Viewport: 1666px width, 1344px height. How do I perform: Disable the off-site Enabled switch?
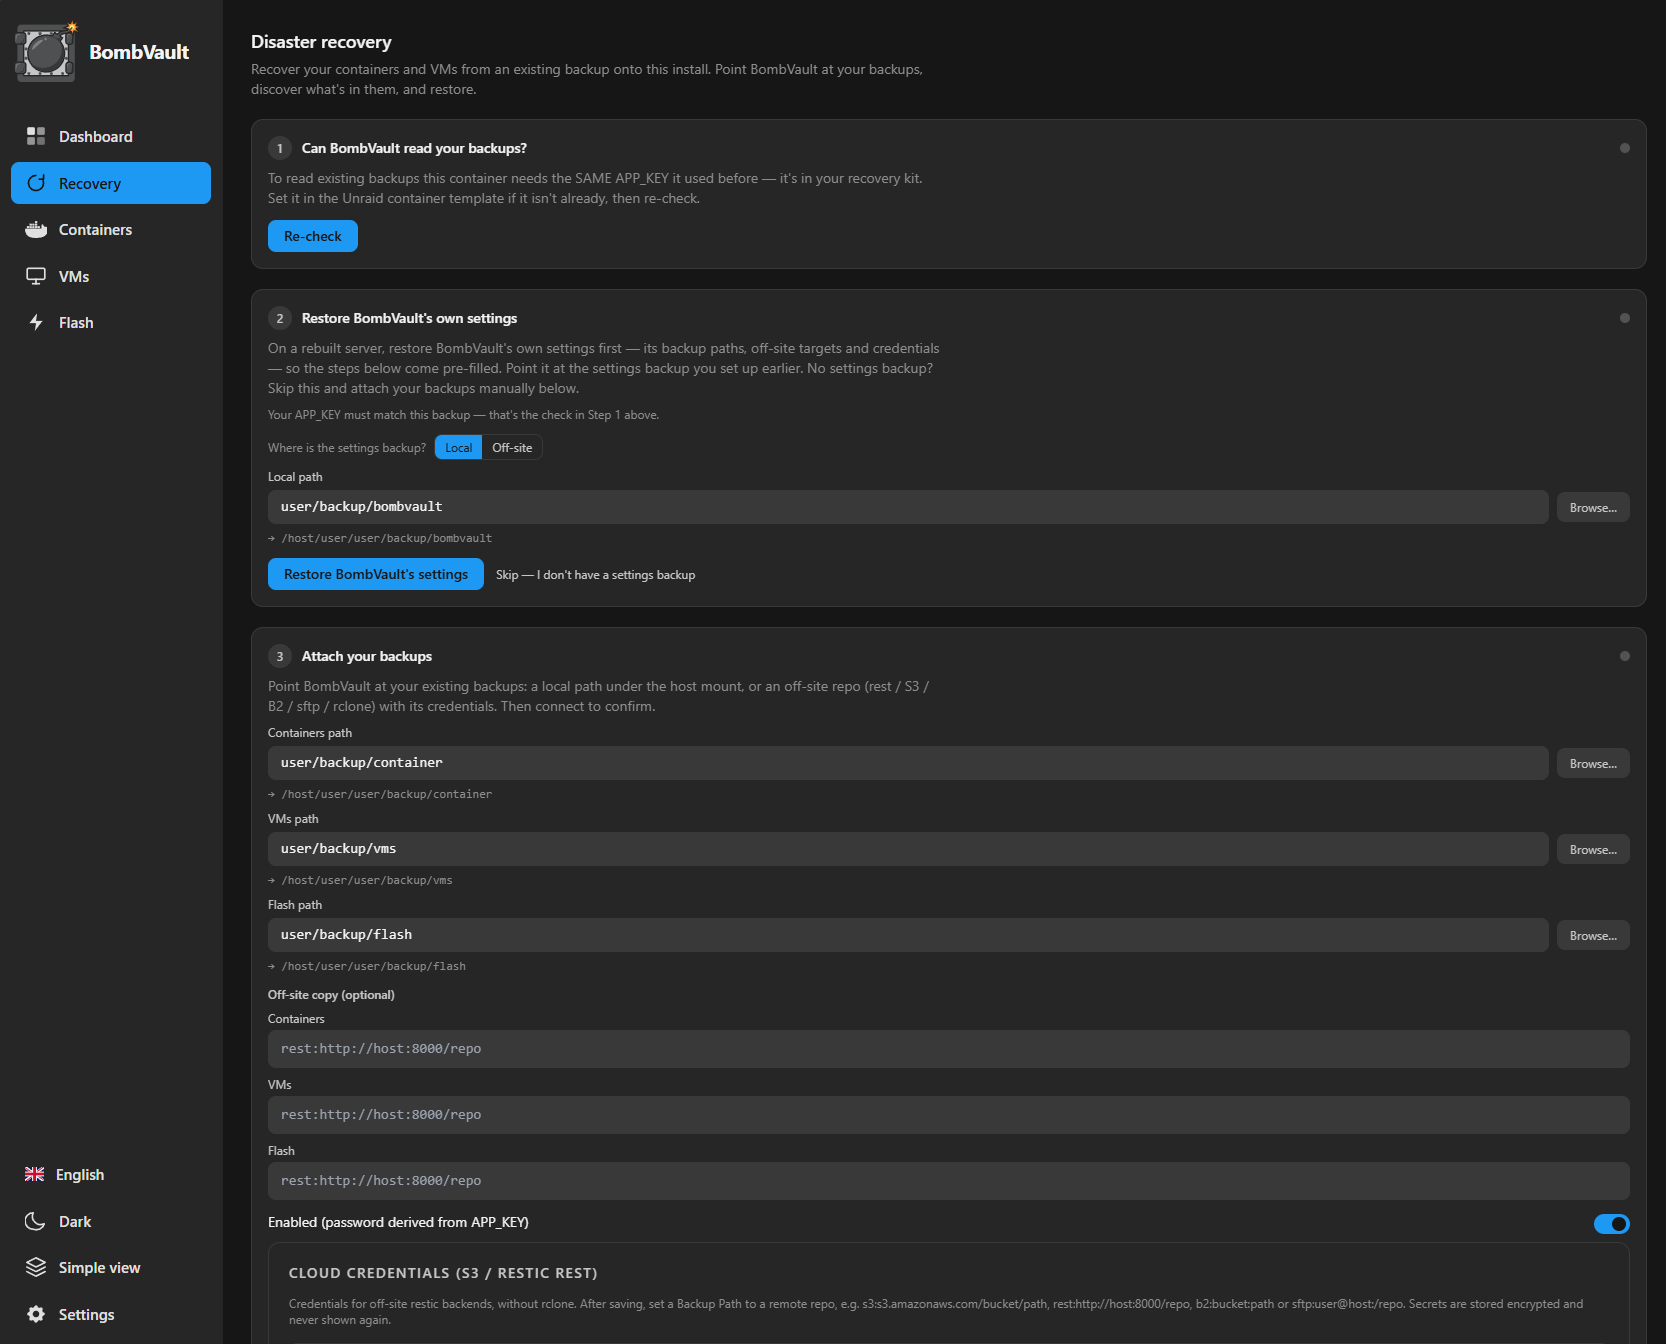tap(1611, 1224)
